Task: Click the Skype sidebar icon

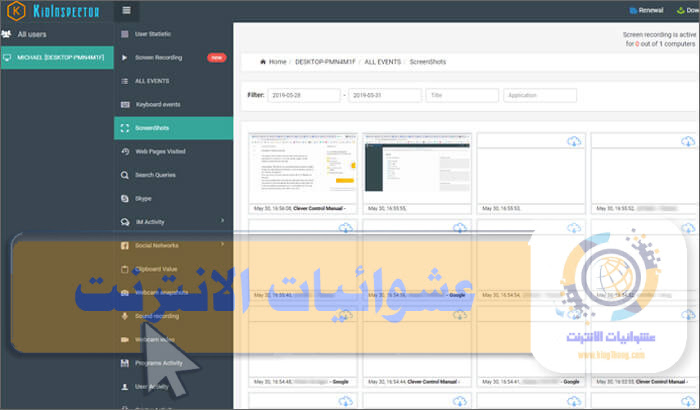Action: coord(124,198)
